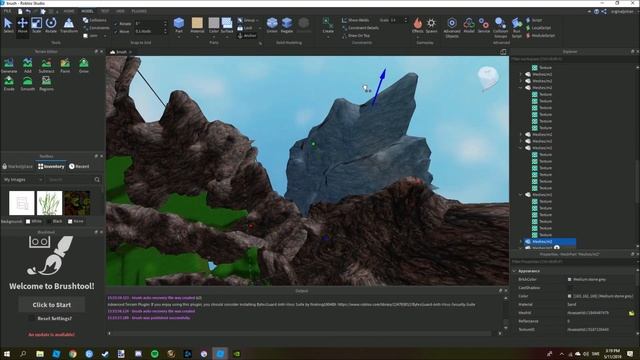
Task: Collapse the Appearance properties section
Action: tap(514, 271)
